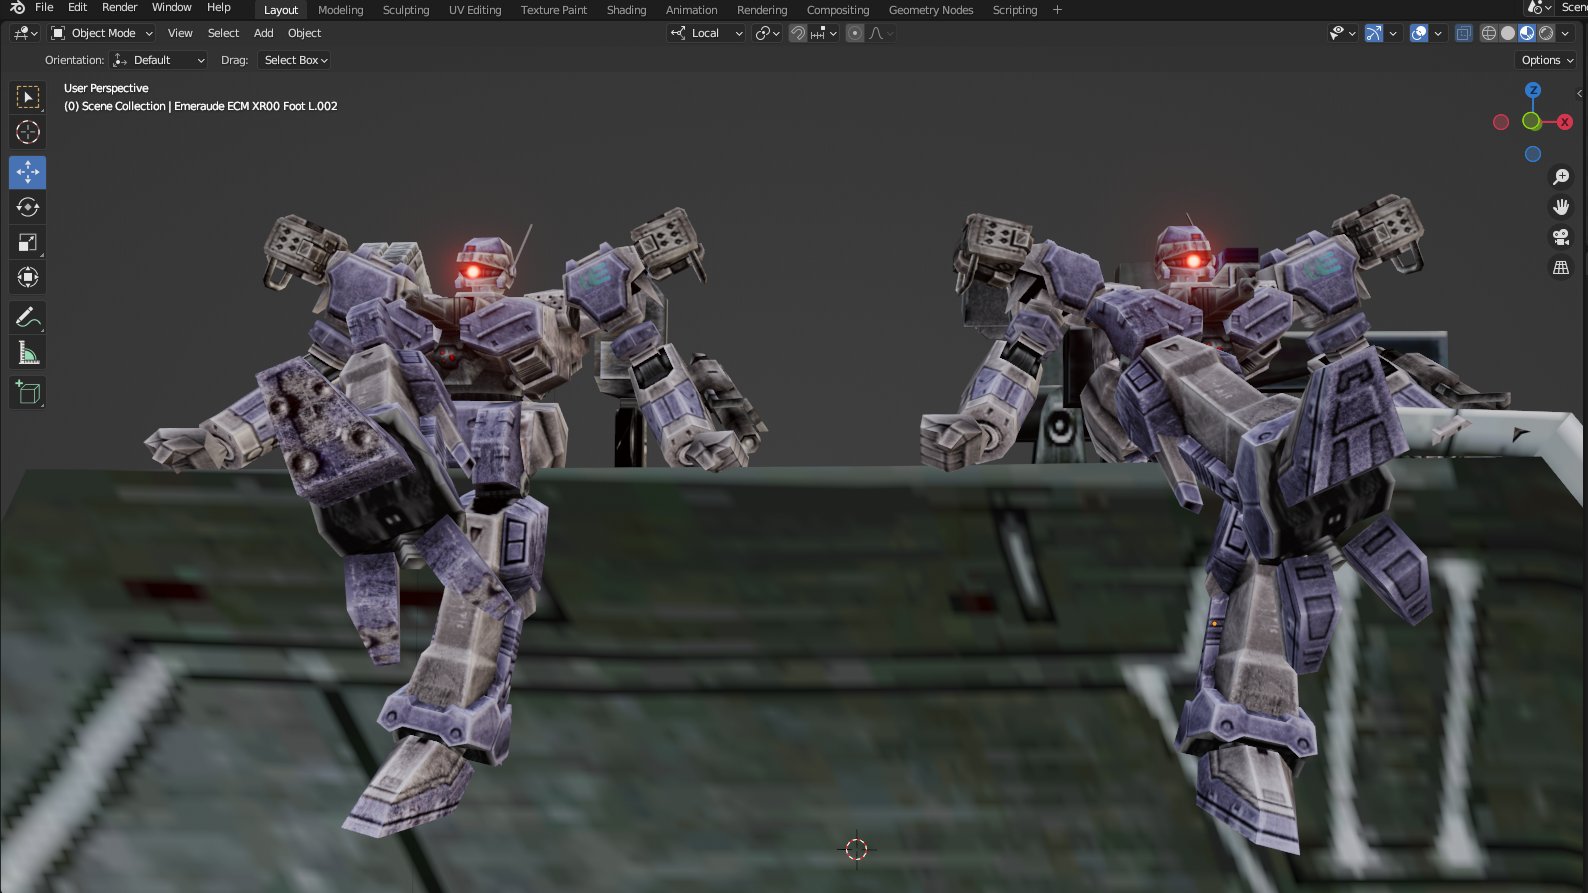Switch orthographic/perspective grid button
This screenshot has height=893, width=1588.
point(1561,267)
